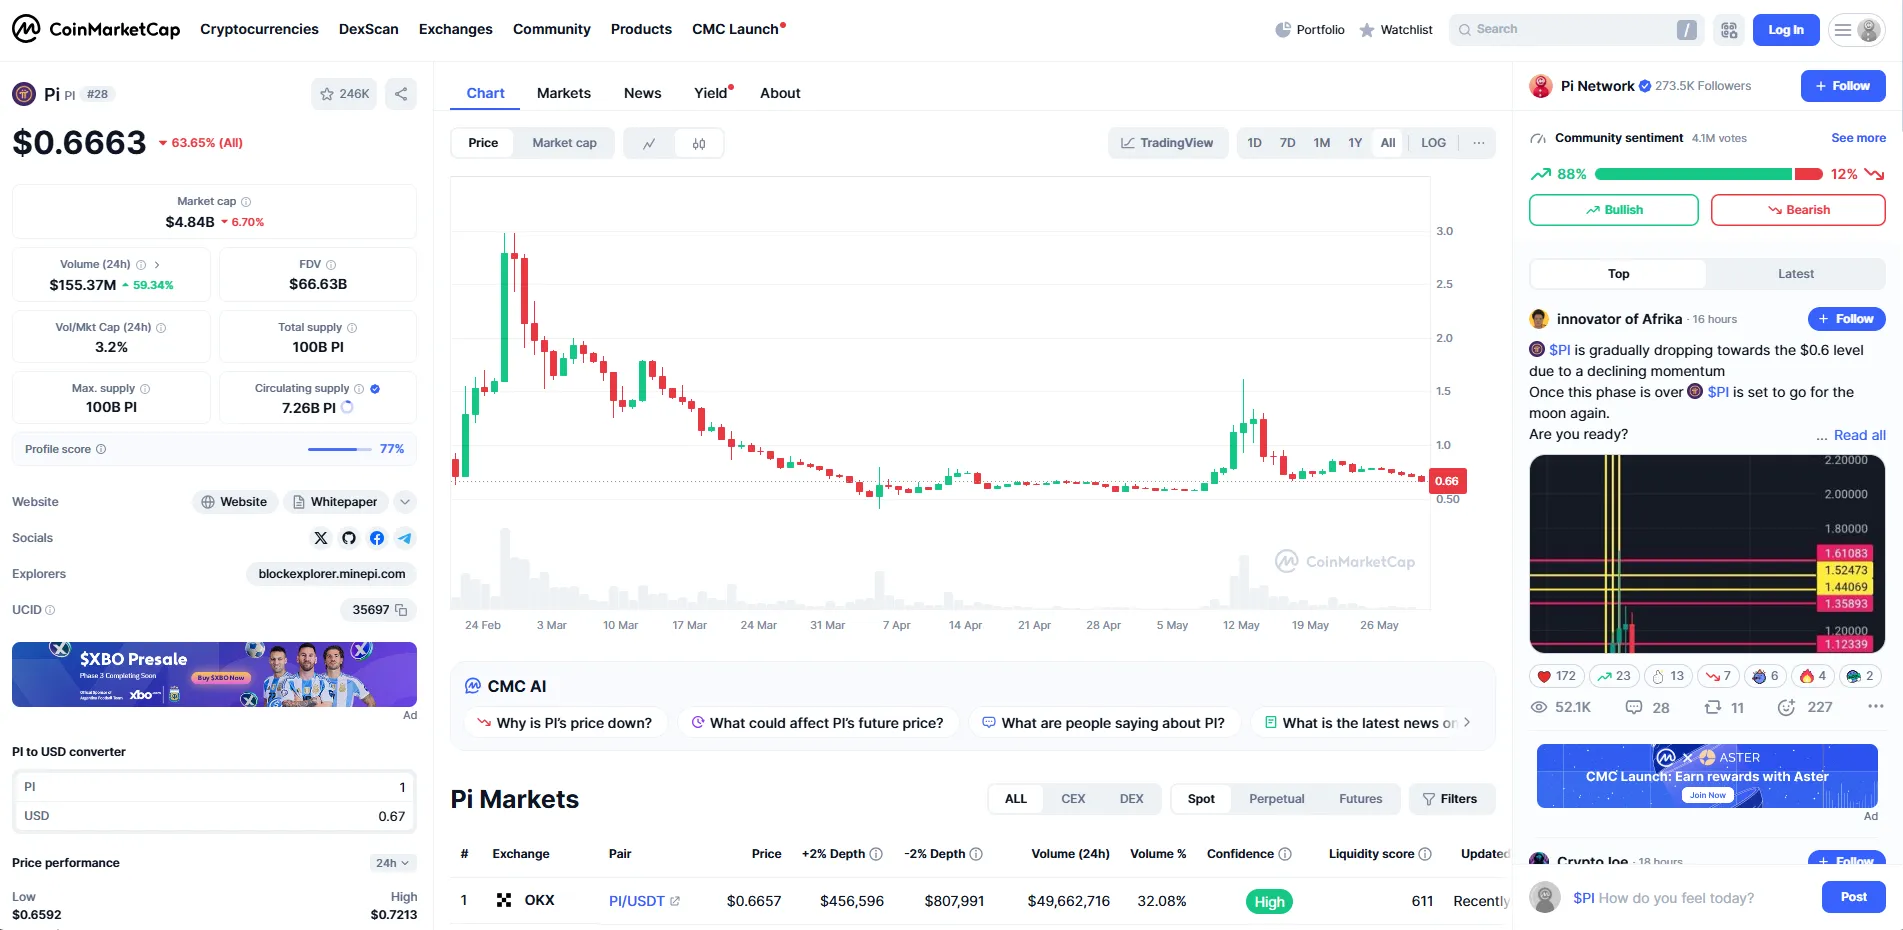The image size is (1903, 930).
Task: Set chart range to 1M
Action: point(1322,143)
